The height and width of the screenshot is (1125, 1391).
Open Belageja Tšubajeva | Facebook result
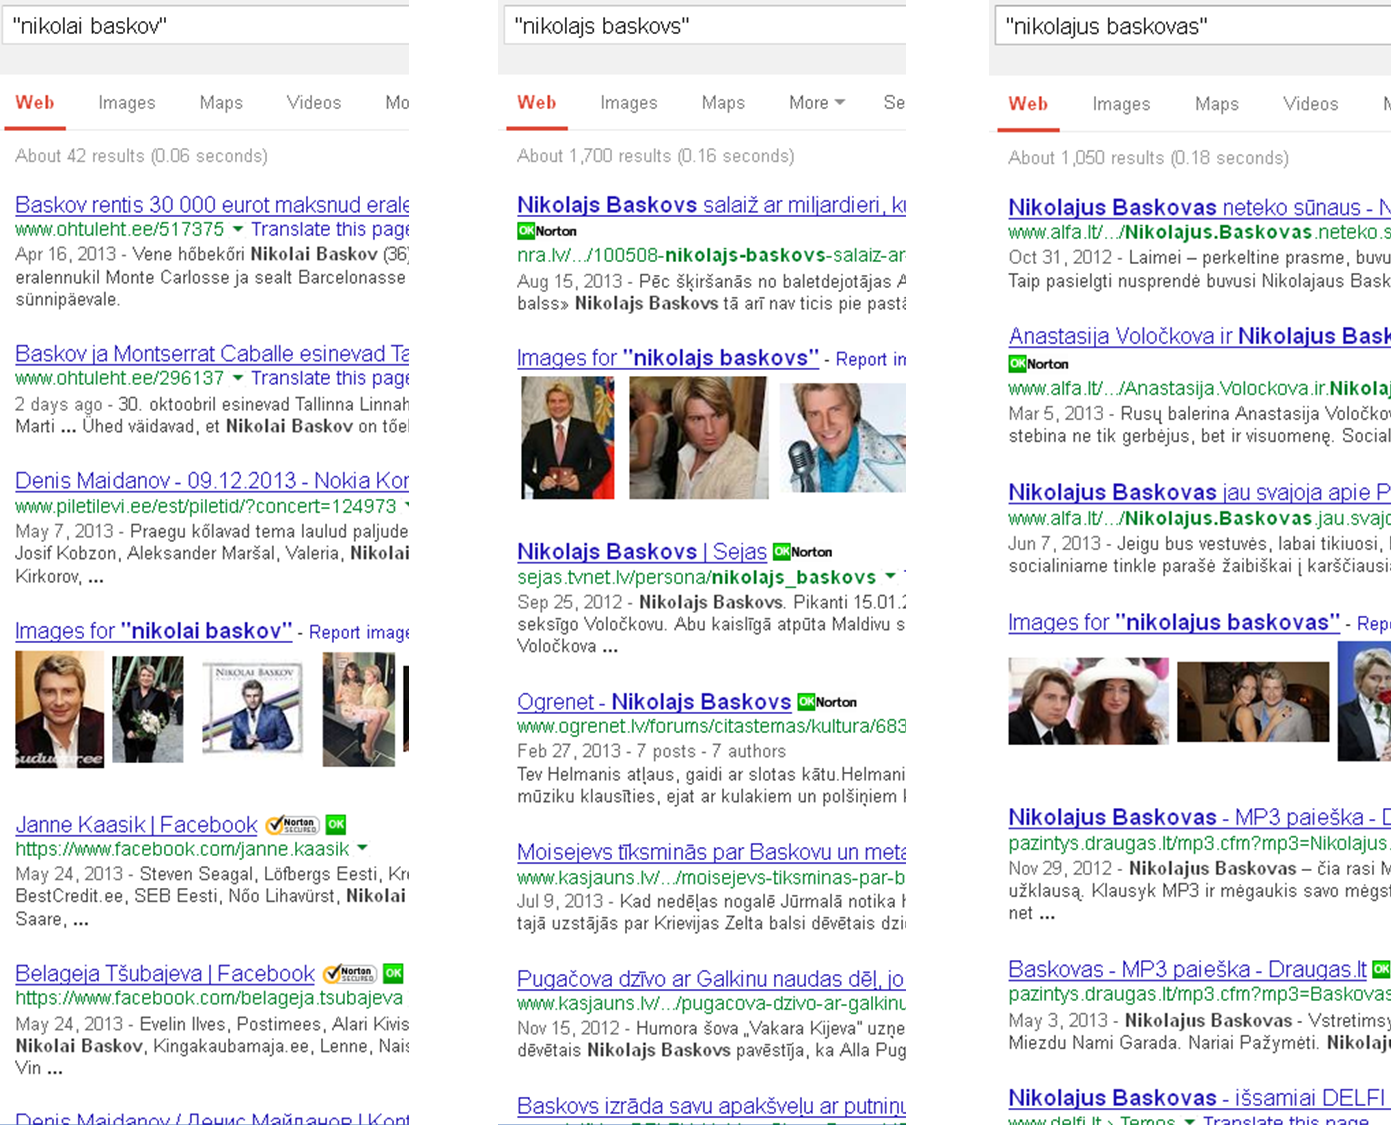165,974
